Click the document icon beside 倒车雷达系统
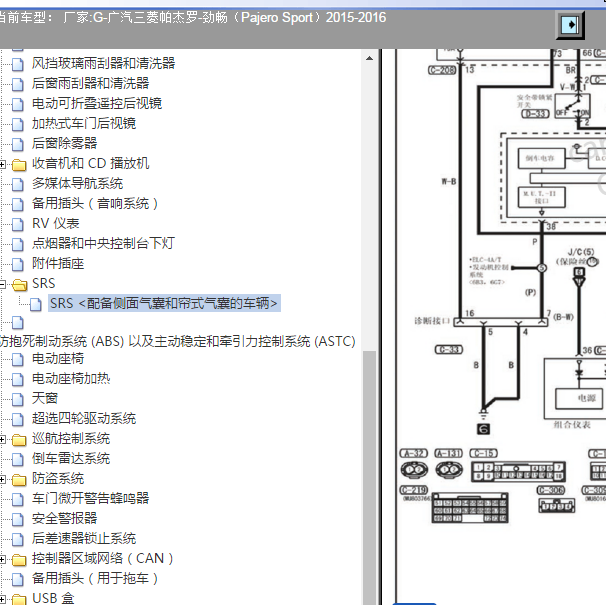 18,460
